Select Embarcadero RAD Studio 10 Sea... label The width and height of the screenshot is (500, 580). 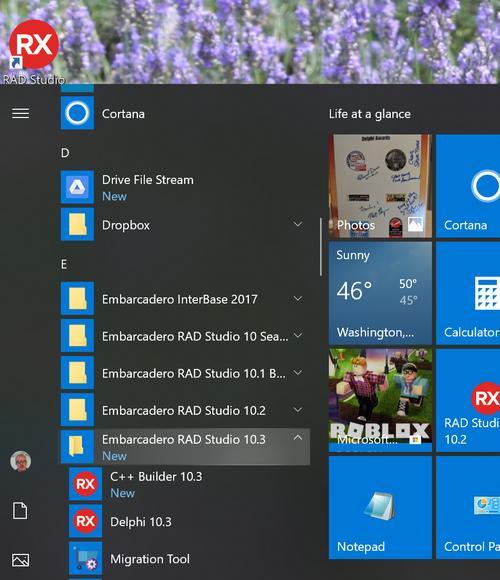click(x=195, y=336)
